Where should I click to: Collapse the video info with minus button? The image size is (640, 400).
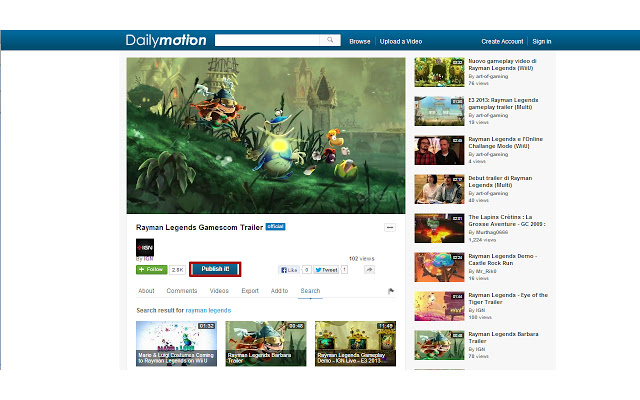pos(390,228)
